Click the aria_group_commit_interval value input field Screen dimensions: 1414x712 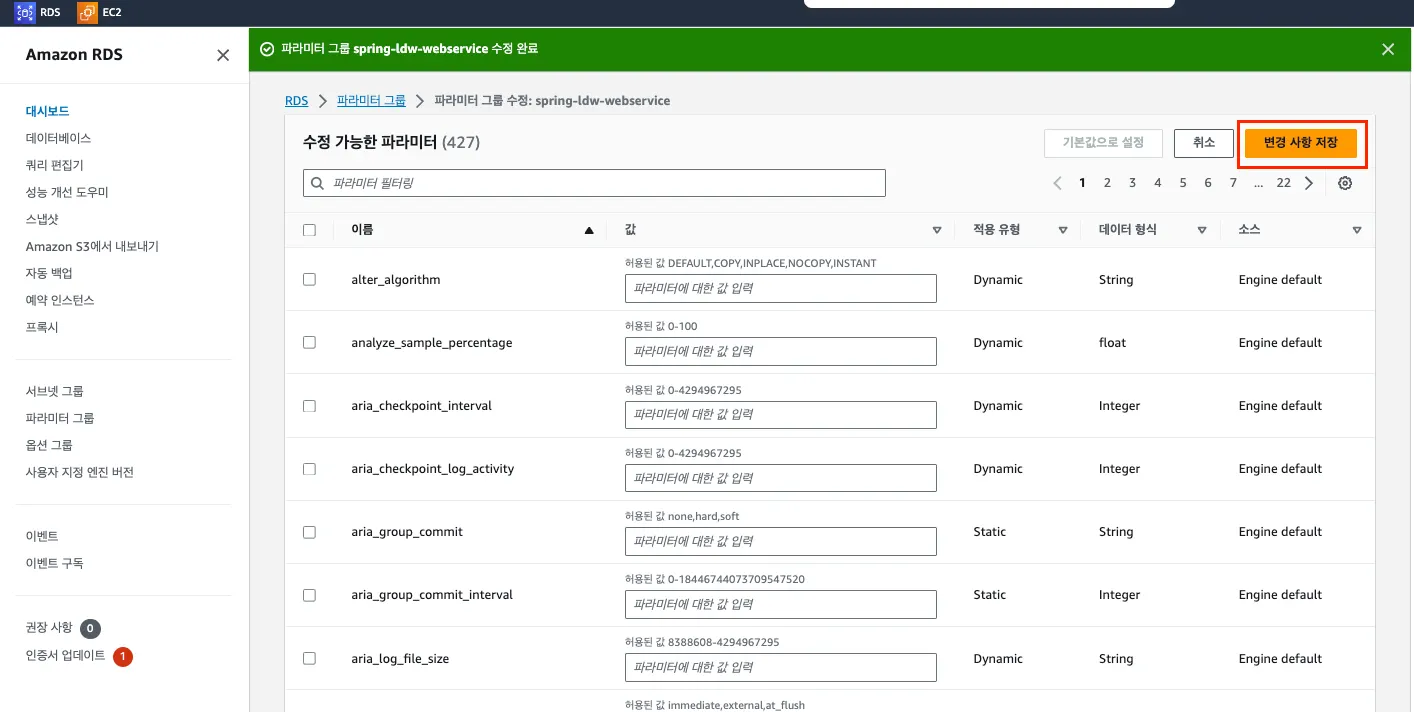pyautogui.click(x=781, y=604)
